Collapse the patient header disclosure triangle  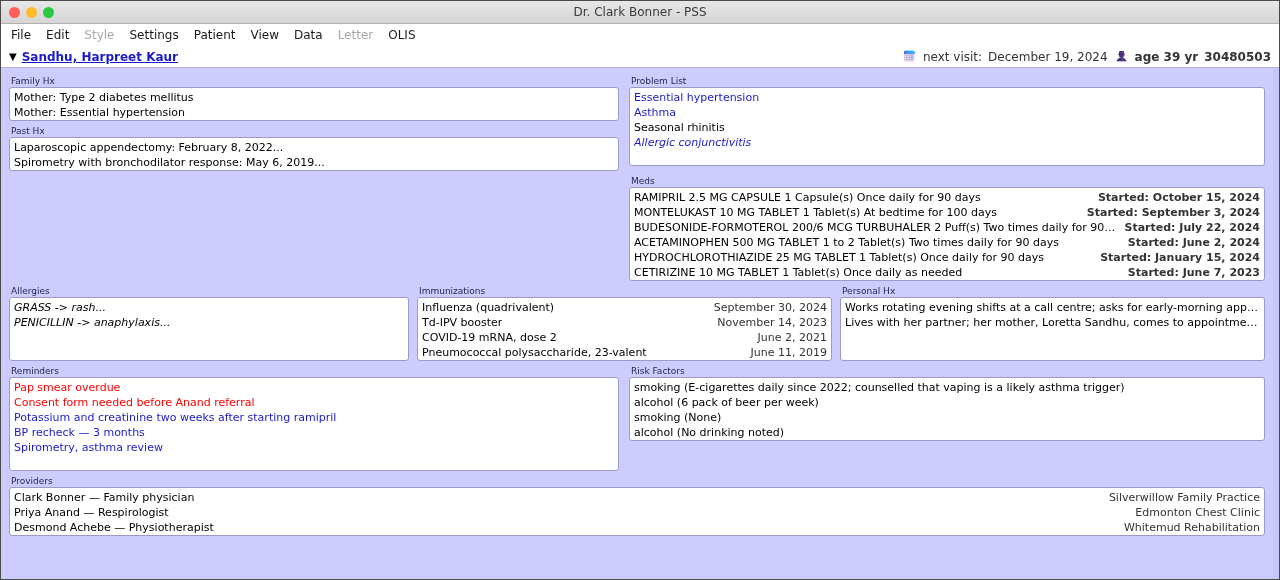(x=13, y=57)
